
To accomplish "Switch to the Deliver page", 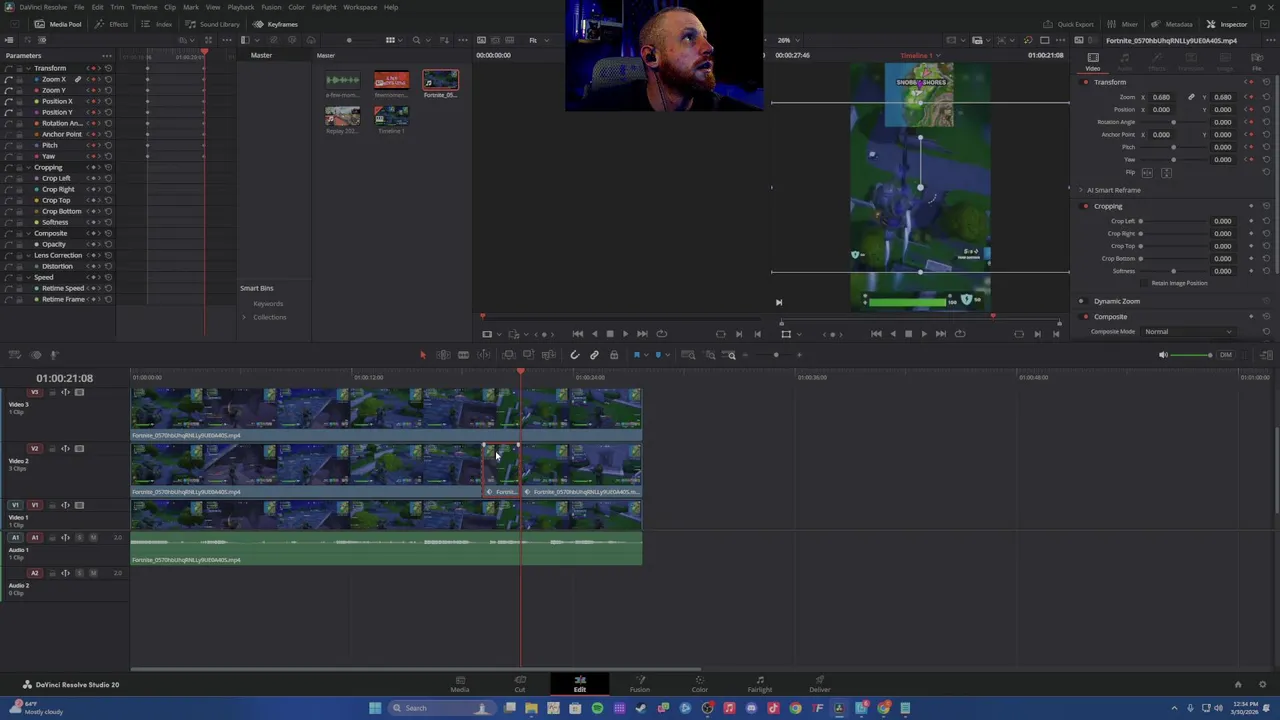I will (x=820, y=684).
